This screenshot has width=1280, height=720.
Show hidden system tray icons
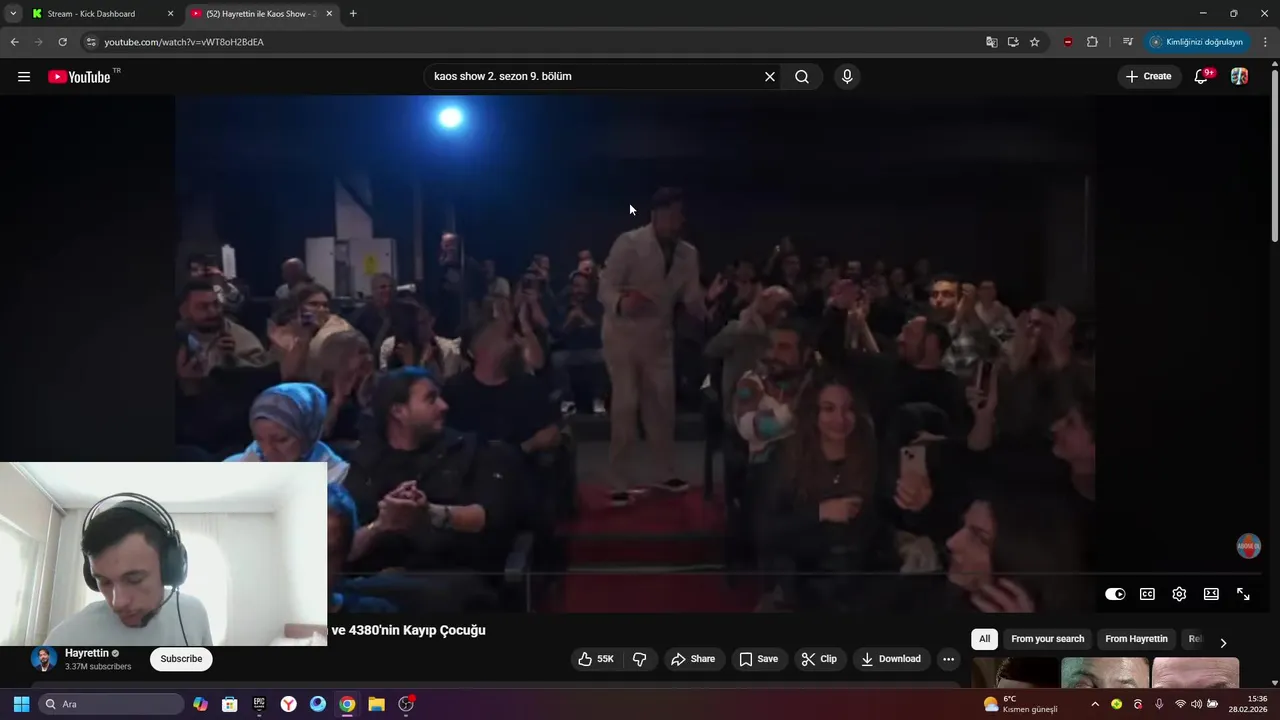1095,704
